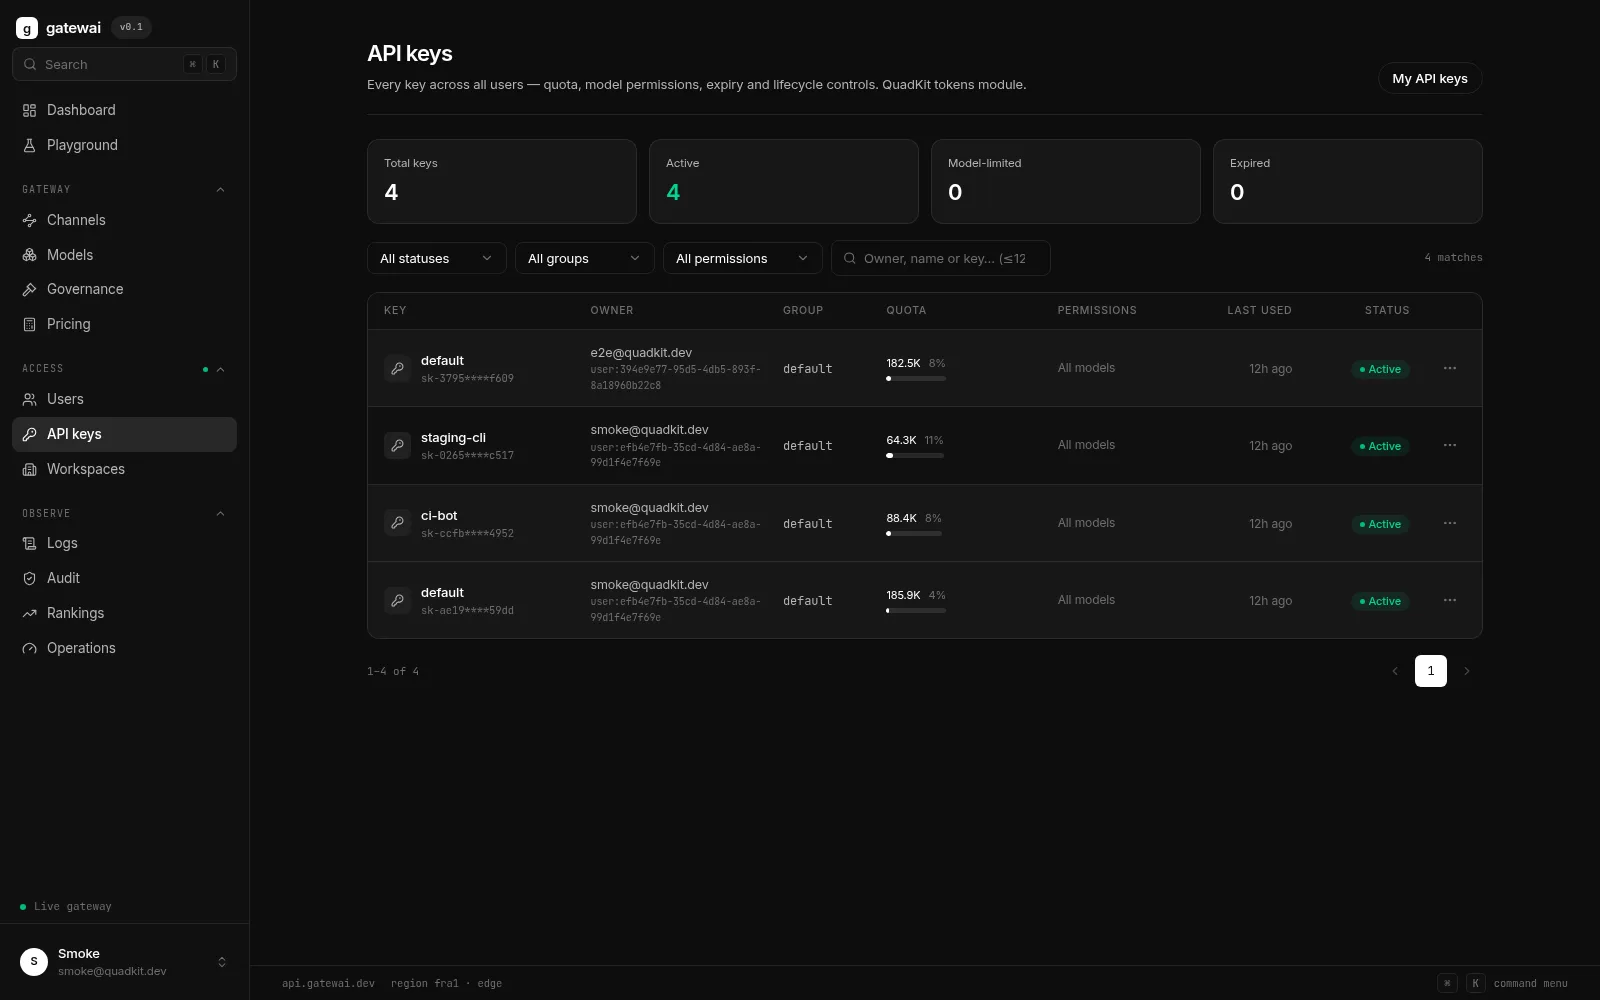Click the Expired stat card
The height and width of the screenshot is (1000, 1600).
click(1348, 181)
